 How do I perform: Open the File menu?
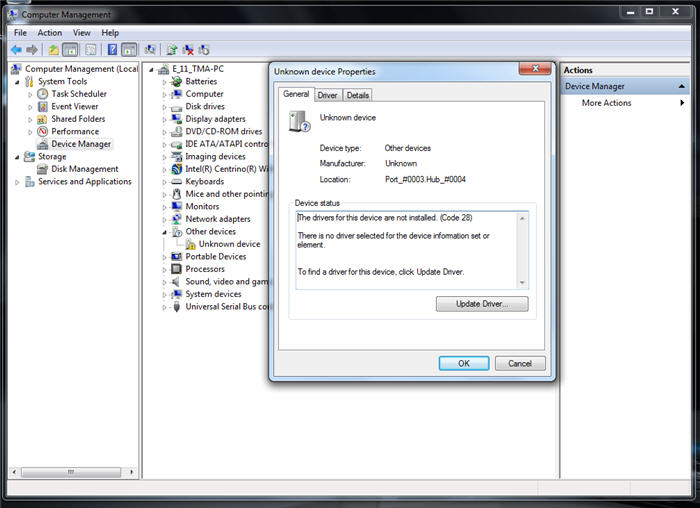click(20, 33)
